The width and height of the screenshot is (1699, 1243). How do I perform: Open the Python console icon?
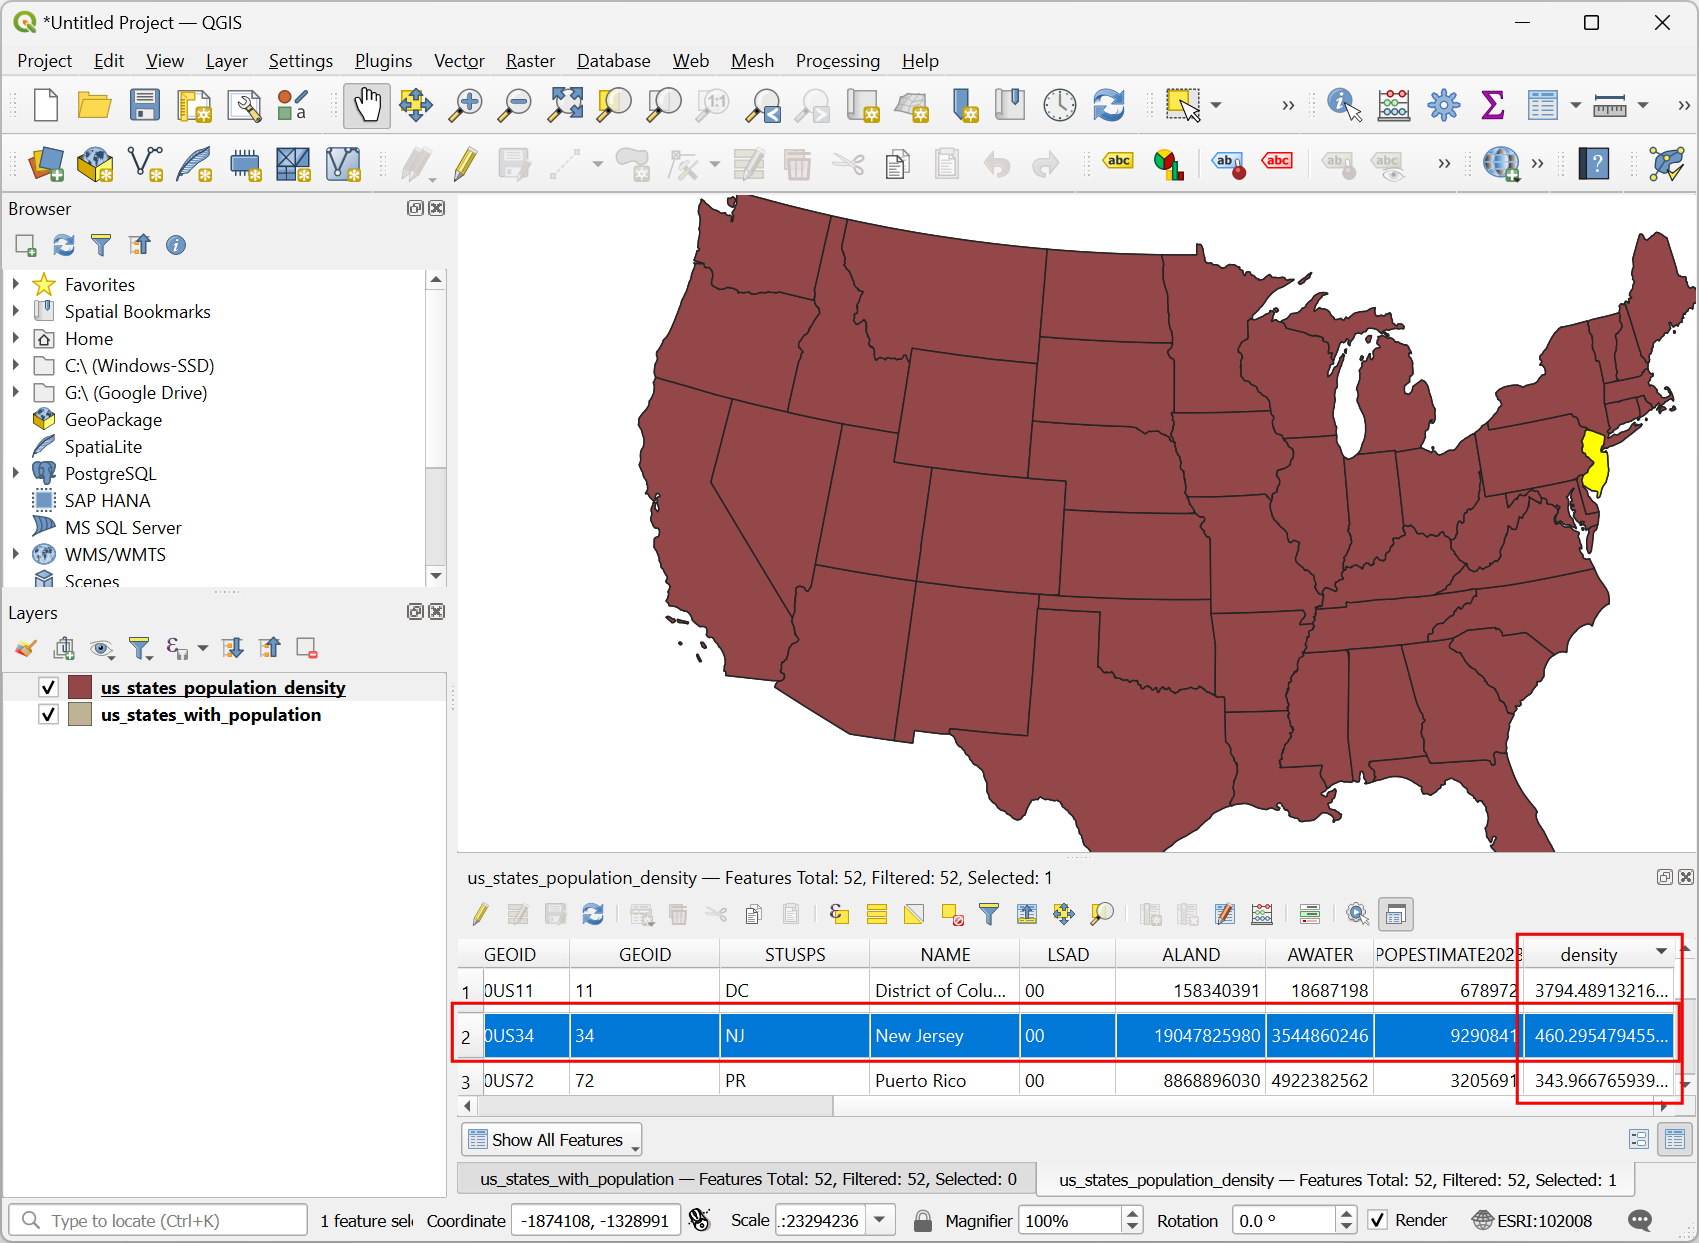click(x=1667, y=164)
